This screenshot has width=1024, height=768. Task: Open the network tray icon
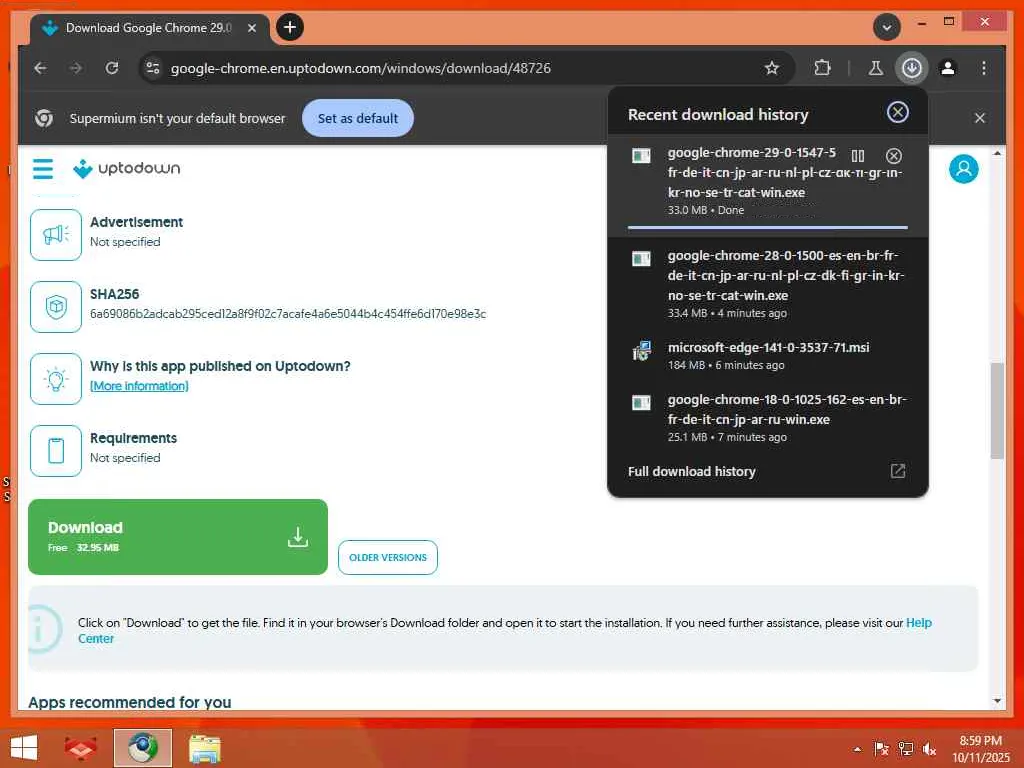pos(905,749)
